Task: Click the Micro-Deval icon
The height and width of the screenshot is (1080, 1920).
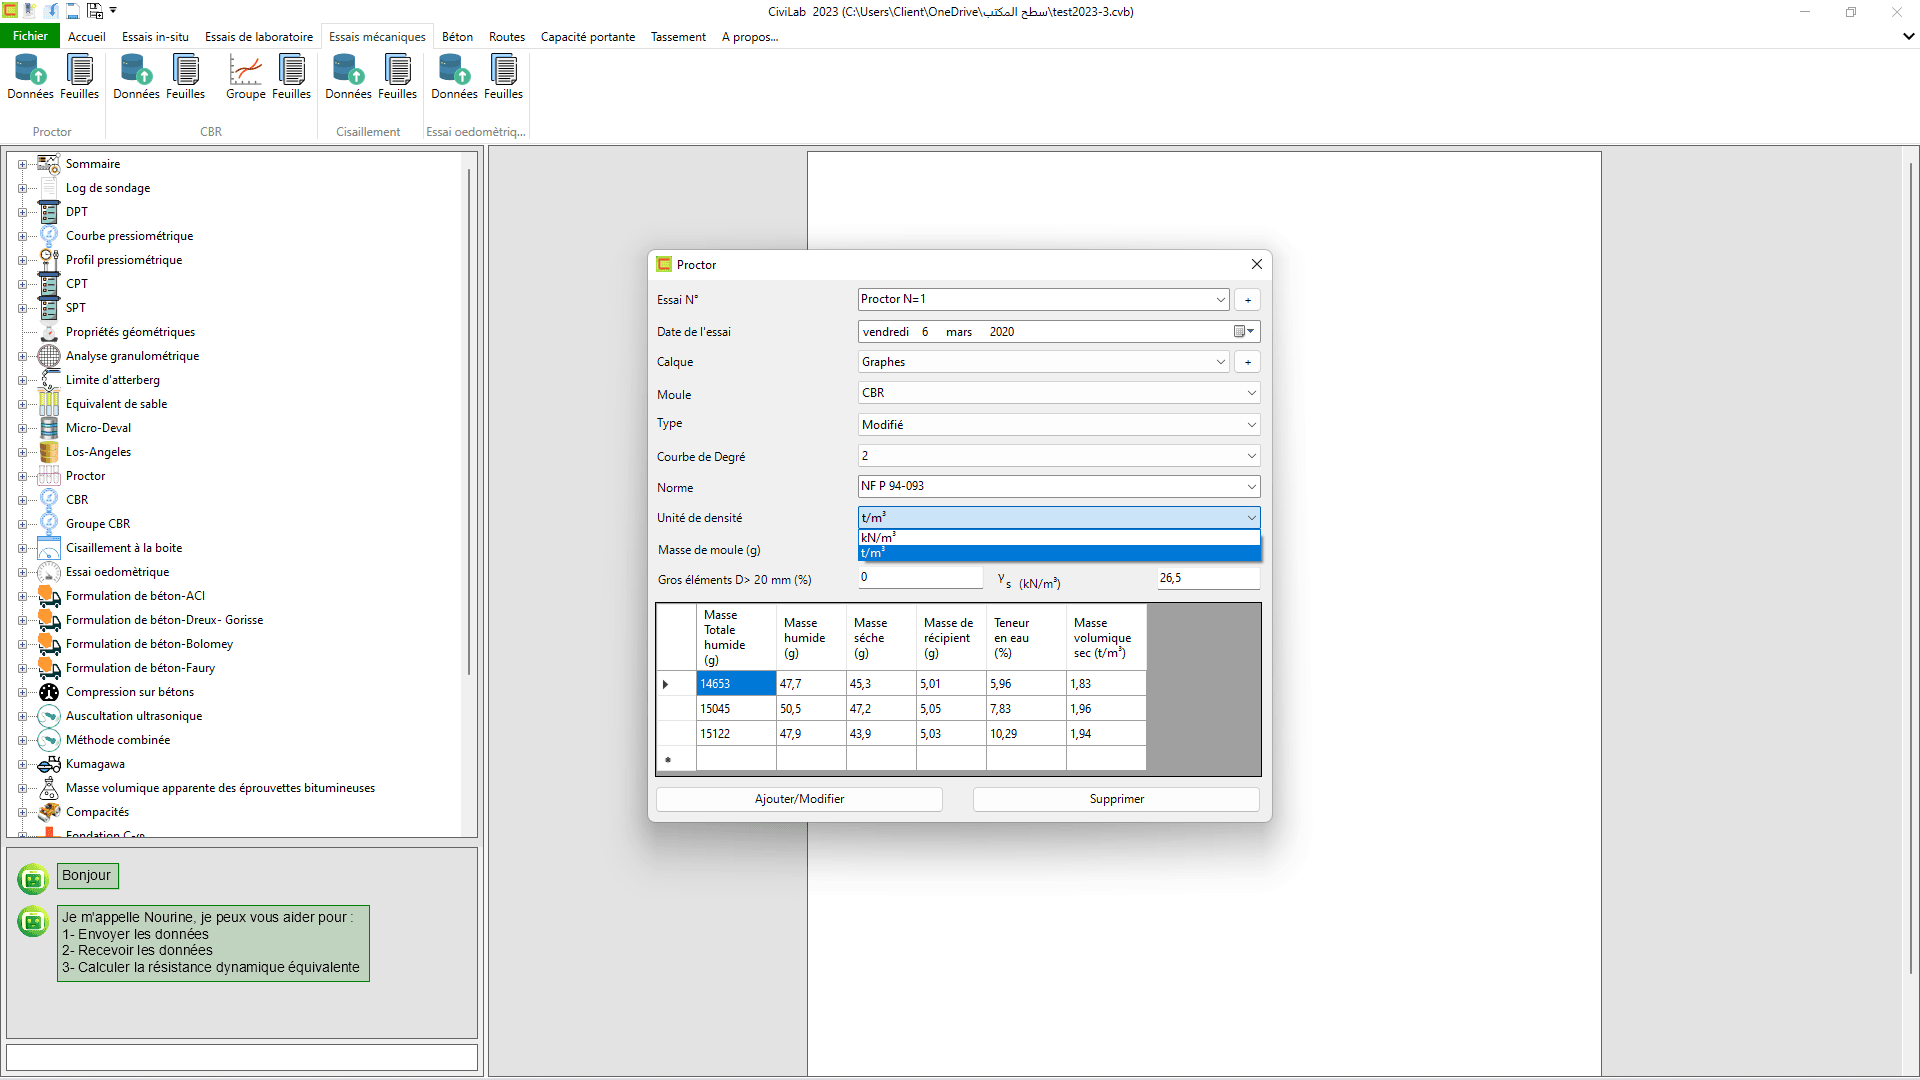Action: pos(49,428)
